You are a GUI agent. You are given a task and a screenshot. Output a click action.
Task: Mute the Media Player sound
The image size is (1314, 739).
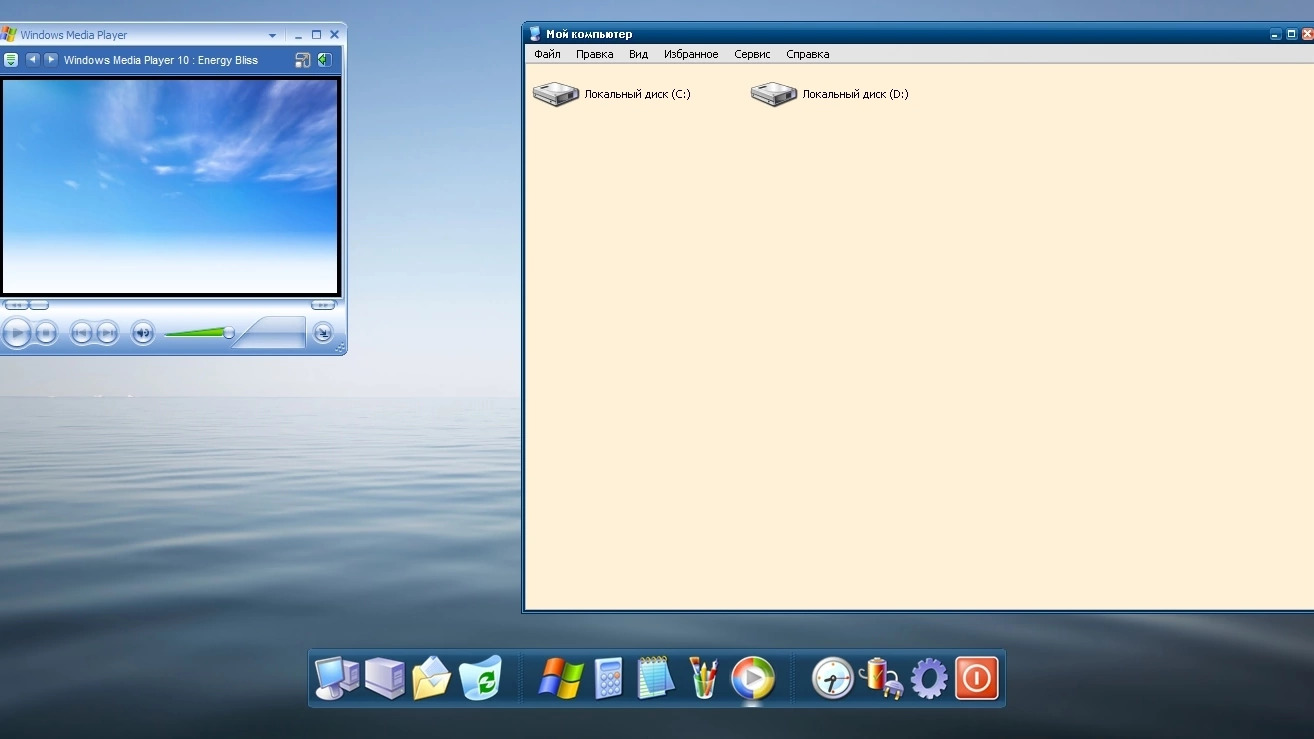tap(143, 333)
